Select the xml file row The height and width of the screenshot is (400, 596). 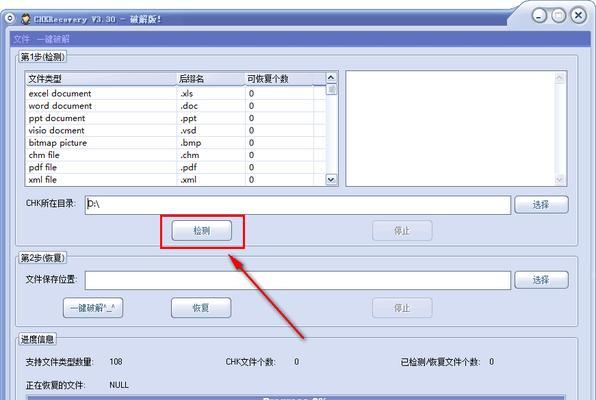tap(176, 179)
